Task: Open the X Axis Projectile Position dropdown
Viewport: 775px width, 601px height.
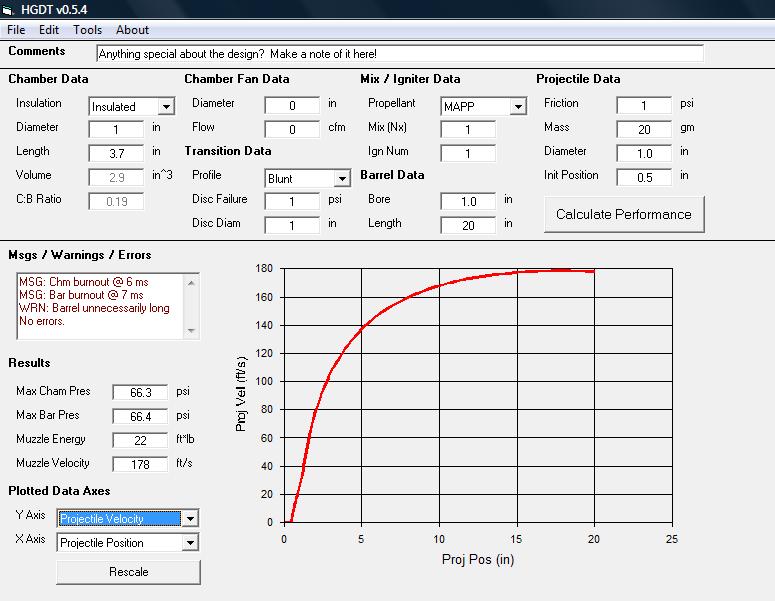Action: click(190, 542)
